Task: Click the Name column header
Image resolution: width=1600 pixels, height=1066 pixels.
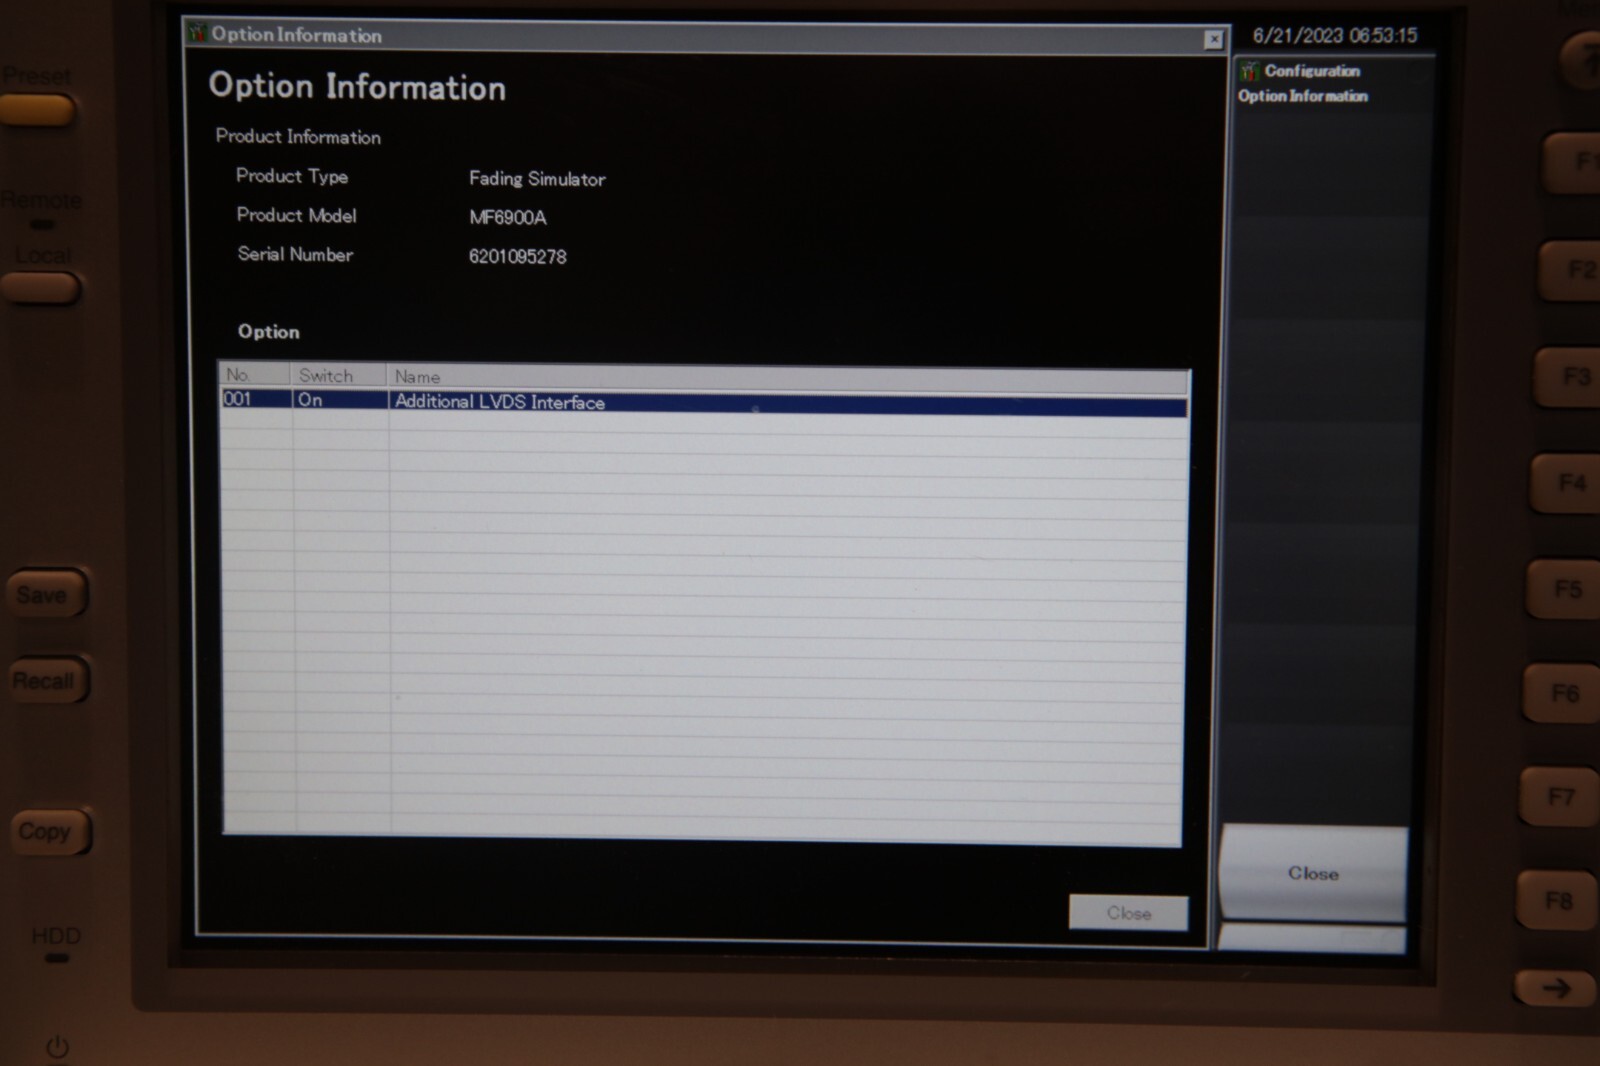Action: (788, 378)
